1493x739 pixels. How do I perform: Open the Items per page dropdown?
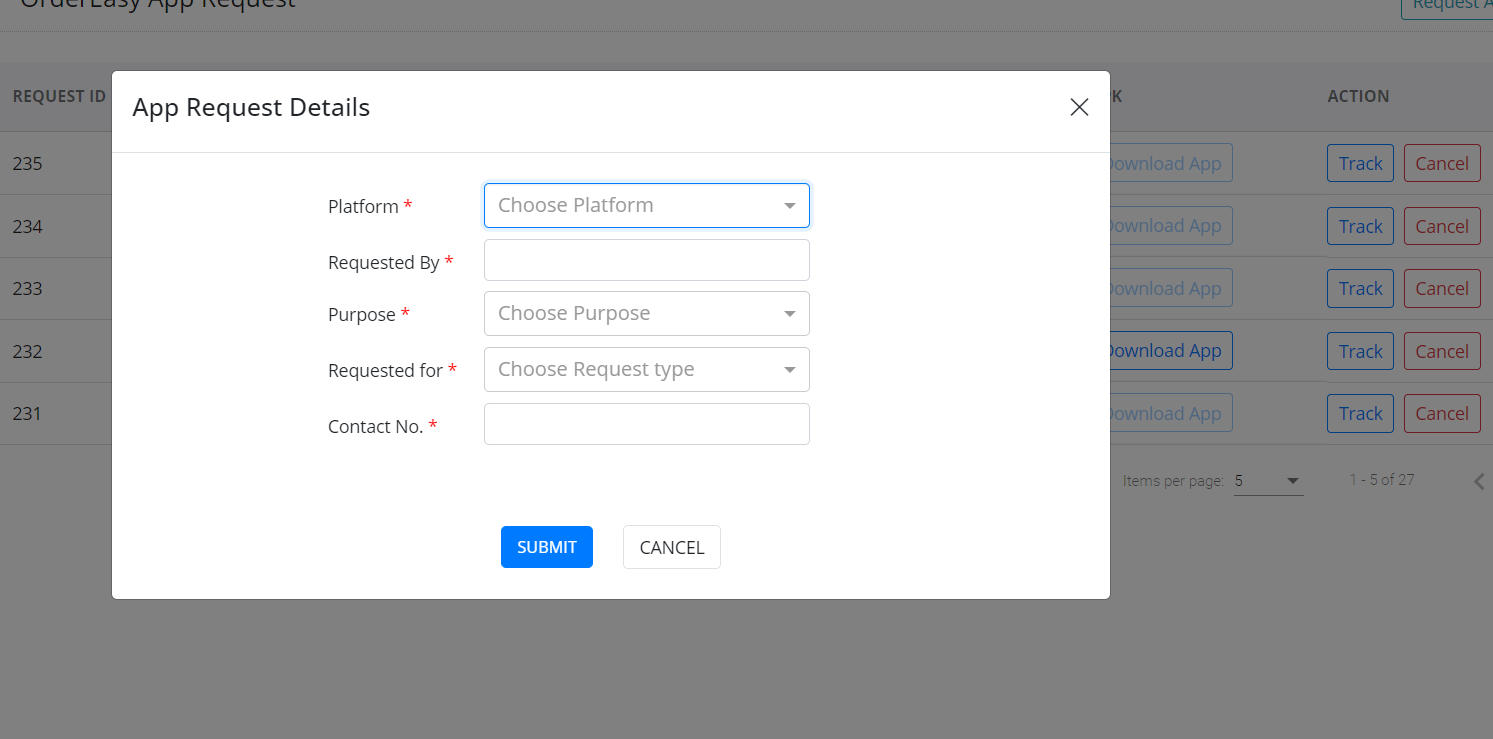click(1268, 481)
